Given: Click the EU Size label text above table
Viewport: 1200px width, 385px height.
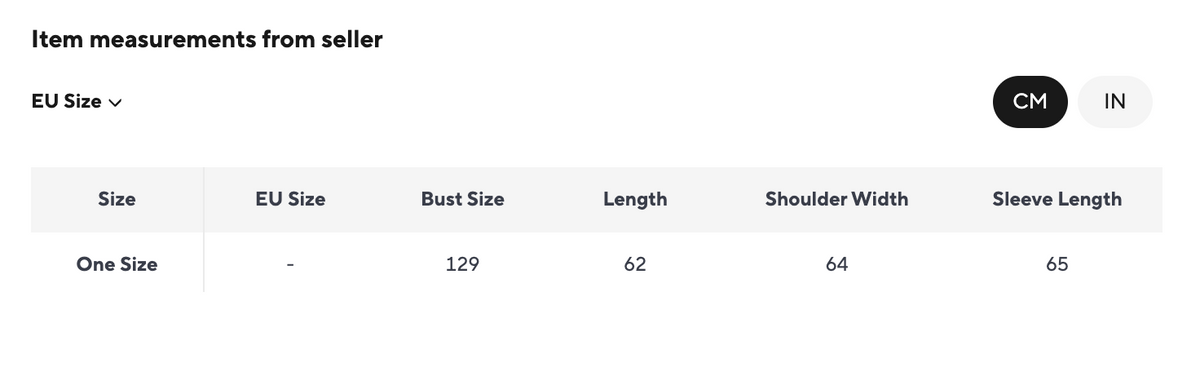Looking at the screenshot, I should (x=67, y=101).
